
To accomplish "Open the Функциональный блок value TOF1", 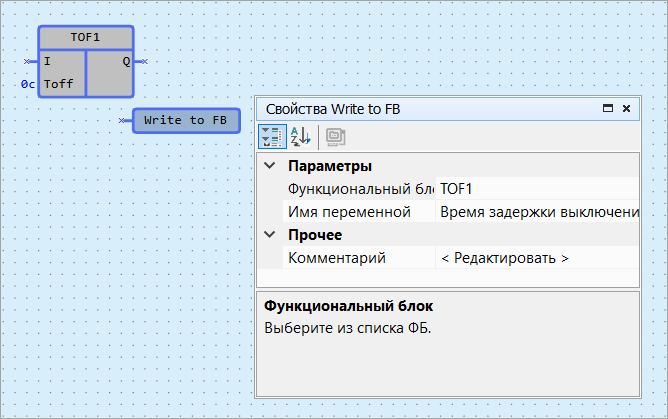I will tap(537, 189).
